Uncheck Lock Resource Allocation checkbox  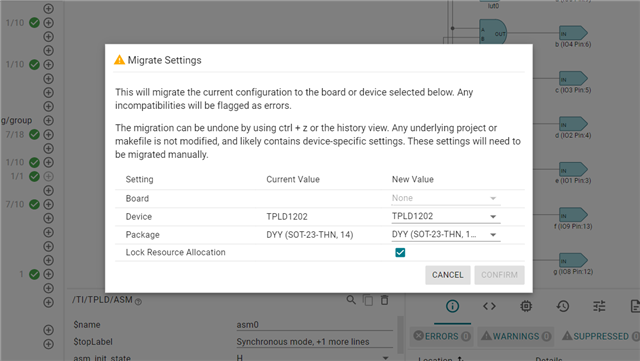[400, 252]
